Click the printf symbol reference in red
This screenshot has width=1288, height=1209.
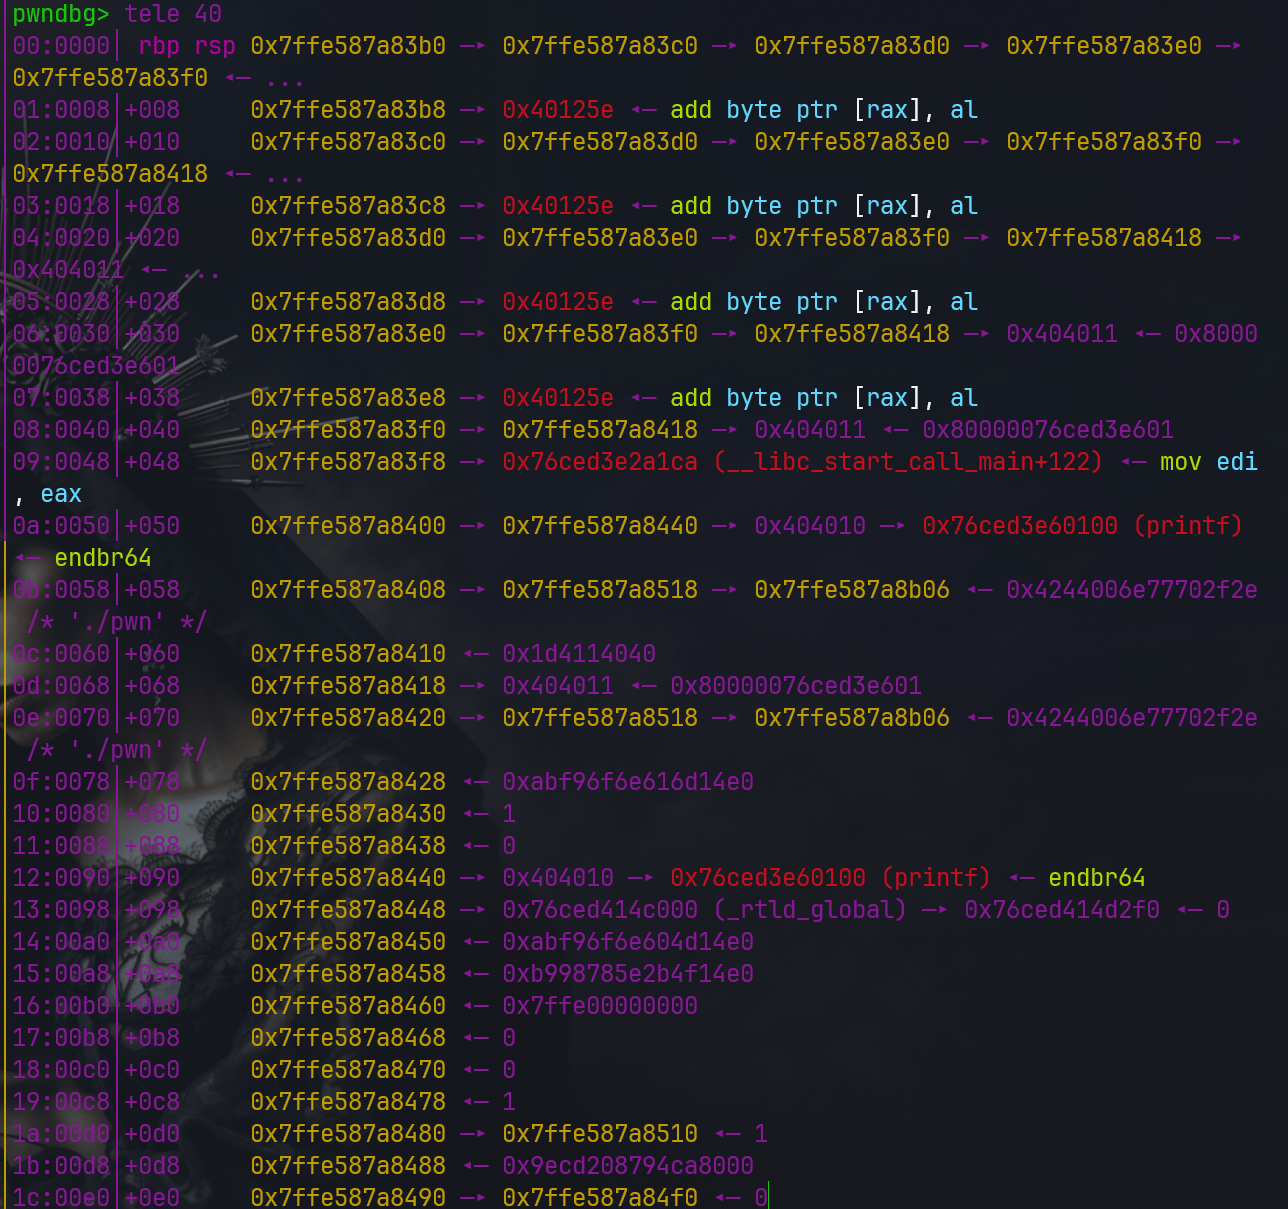coord(1189,525)
